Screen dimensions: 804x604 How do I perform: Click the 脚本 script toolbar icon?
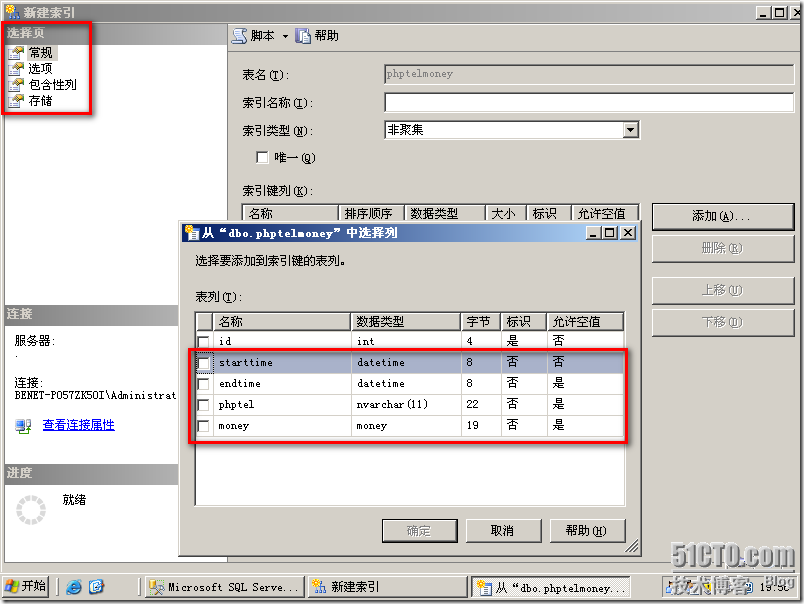tap(239, 36)
